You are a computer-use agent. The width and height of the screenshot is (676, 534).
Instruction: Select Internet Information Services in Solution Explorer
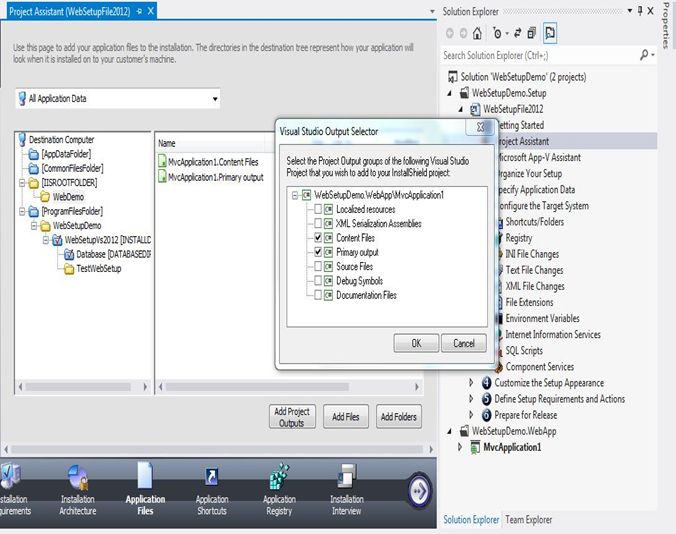[x=553, y=334]
